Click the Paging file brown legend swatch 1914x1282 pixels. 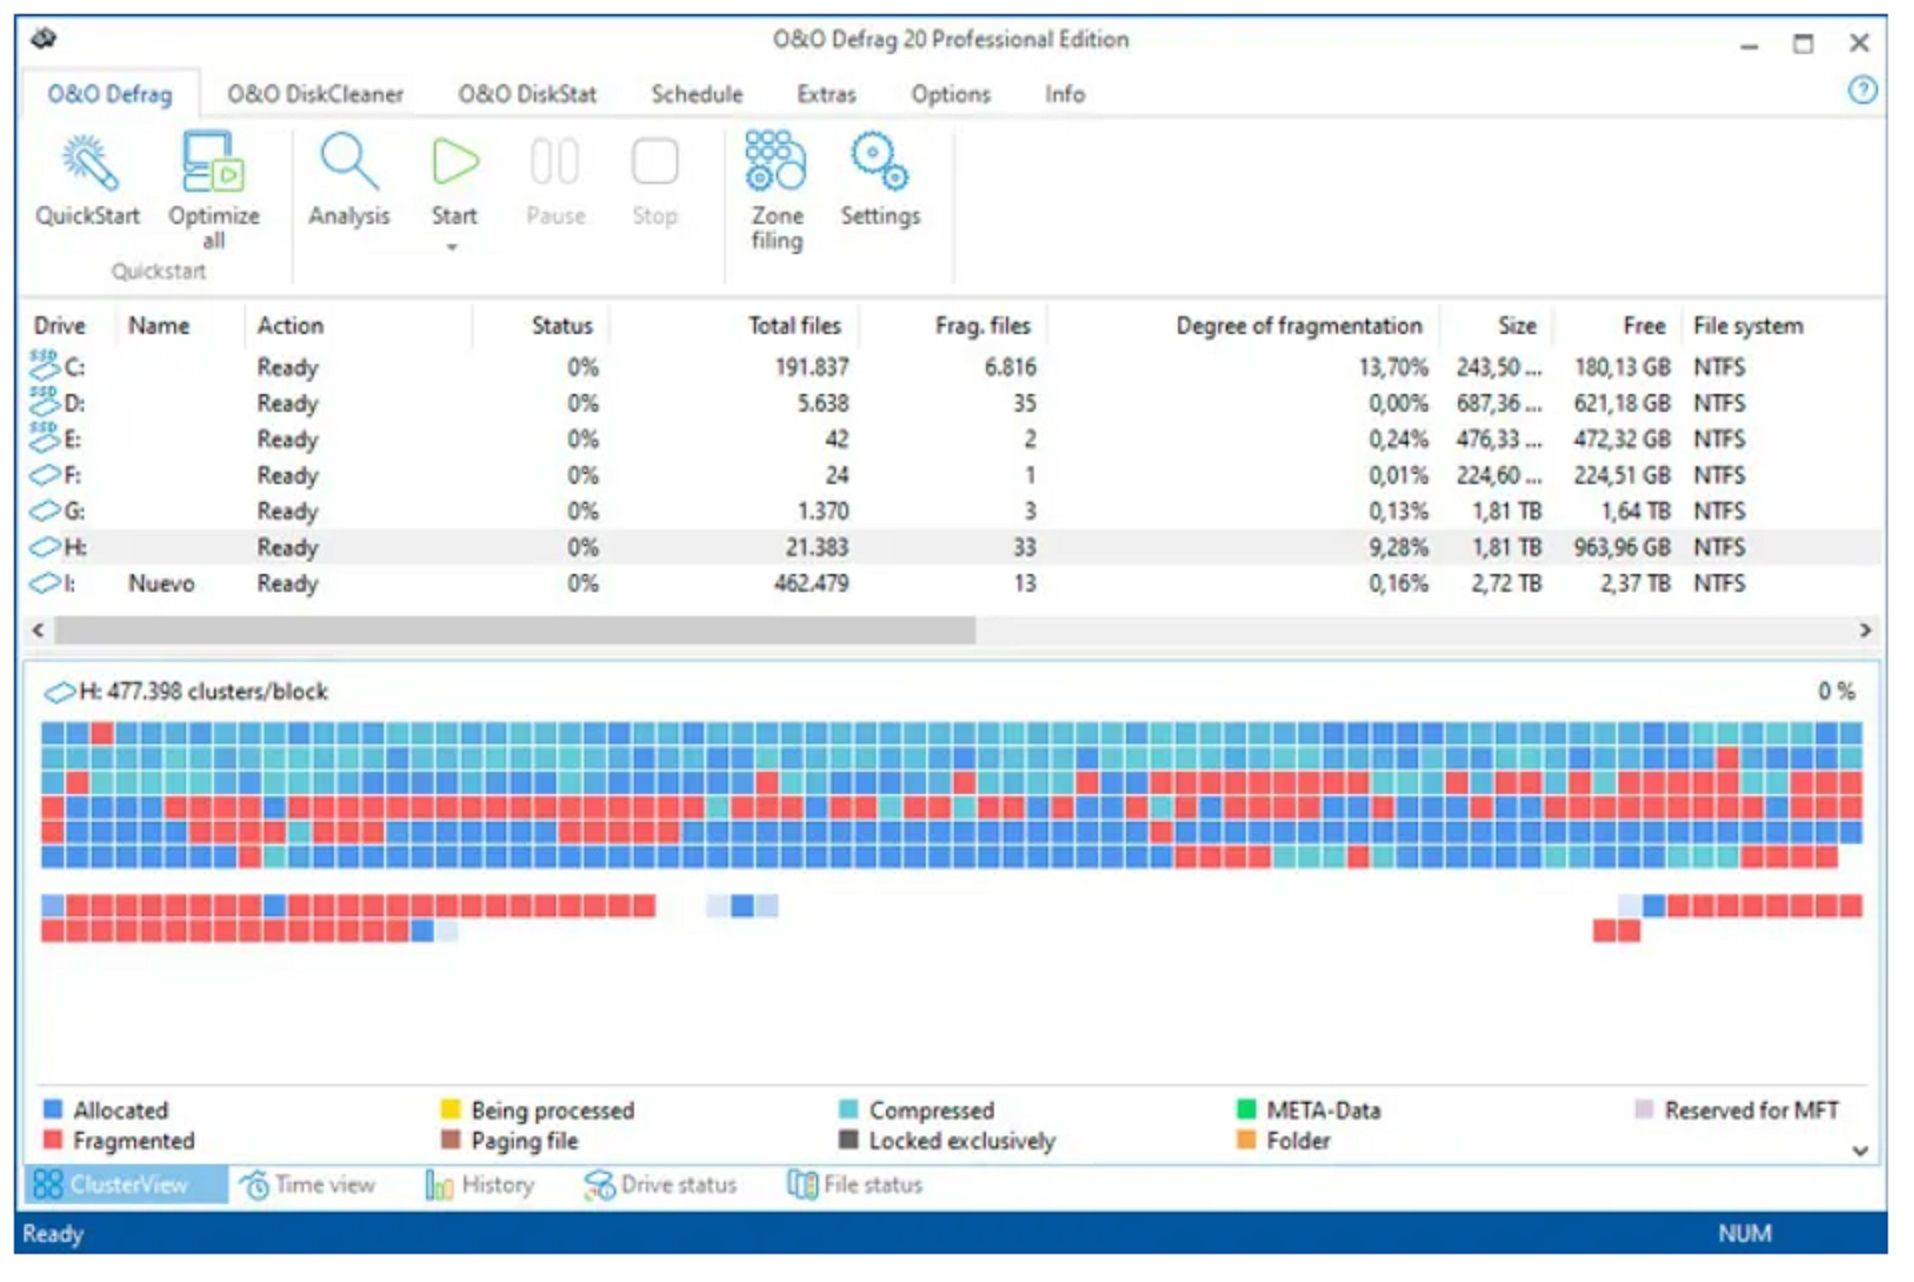(x=450, y=1139)
